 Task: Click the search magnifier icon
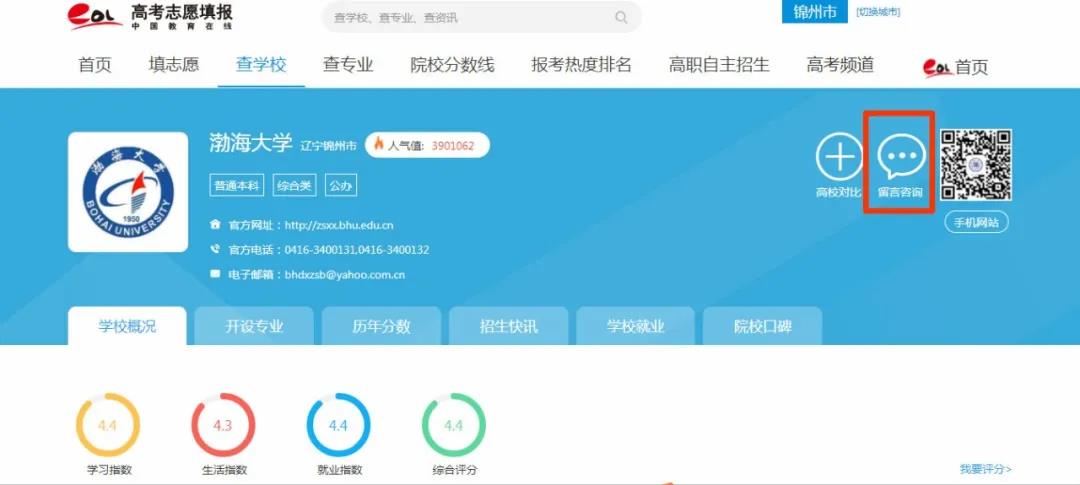[621, 18]
